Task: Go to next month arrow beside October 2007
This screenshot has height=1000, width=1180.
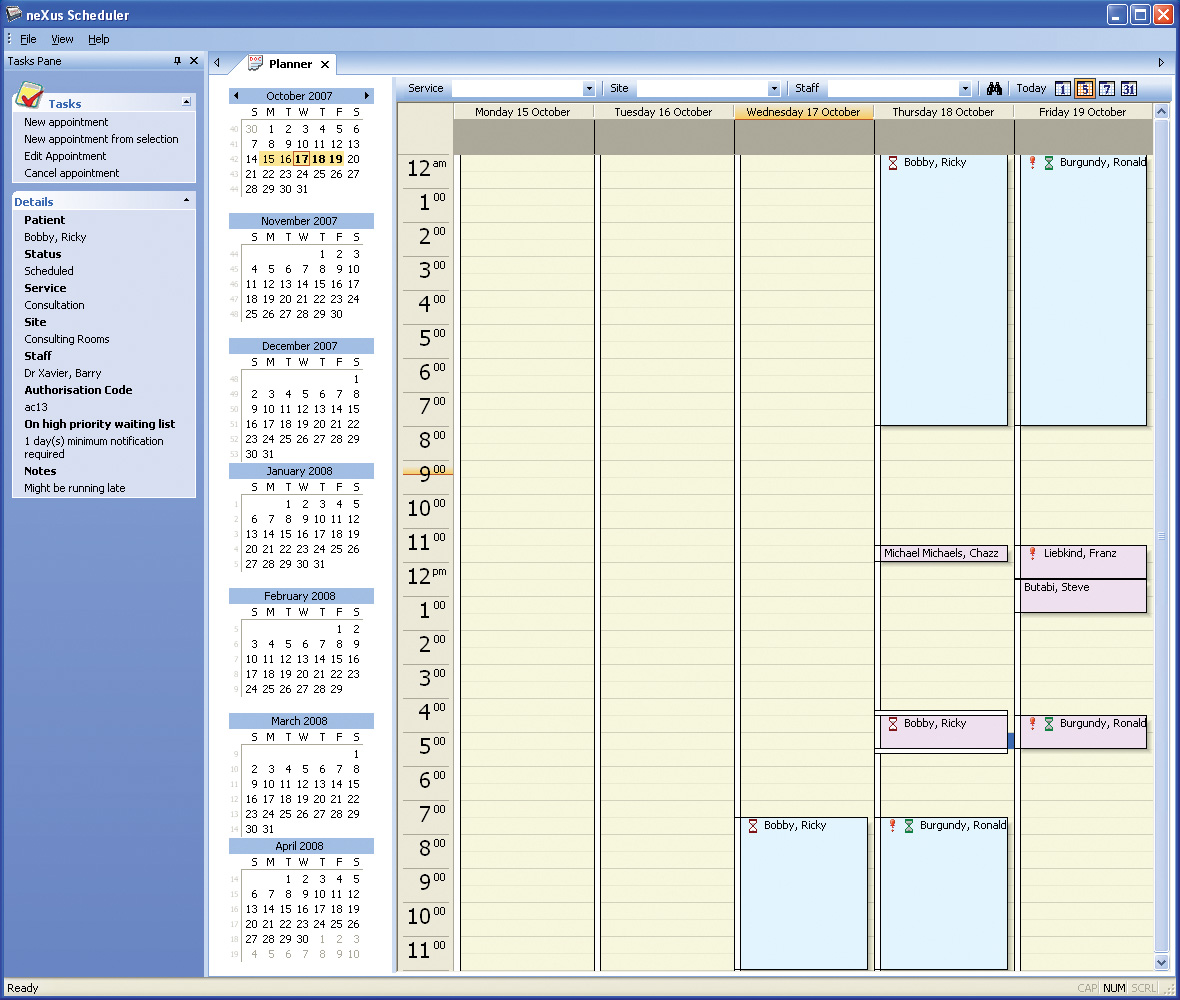Action: point(366,96)
